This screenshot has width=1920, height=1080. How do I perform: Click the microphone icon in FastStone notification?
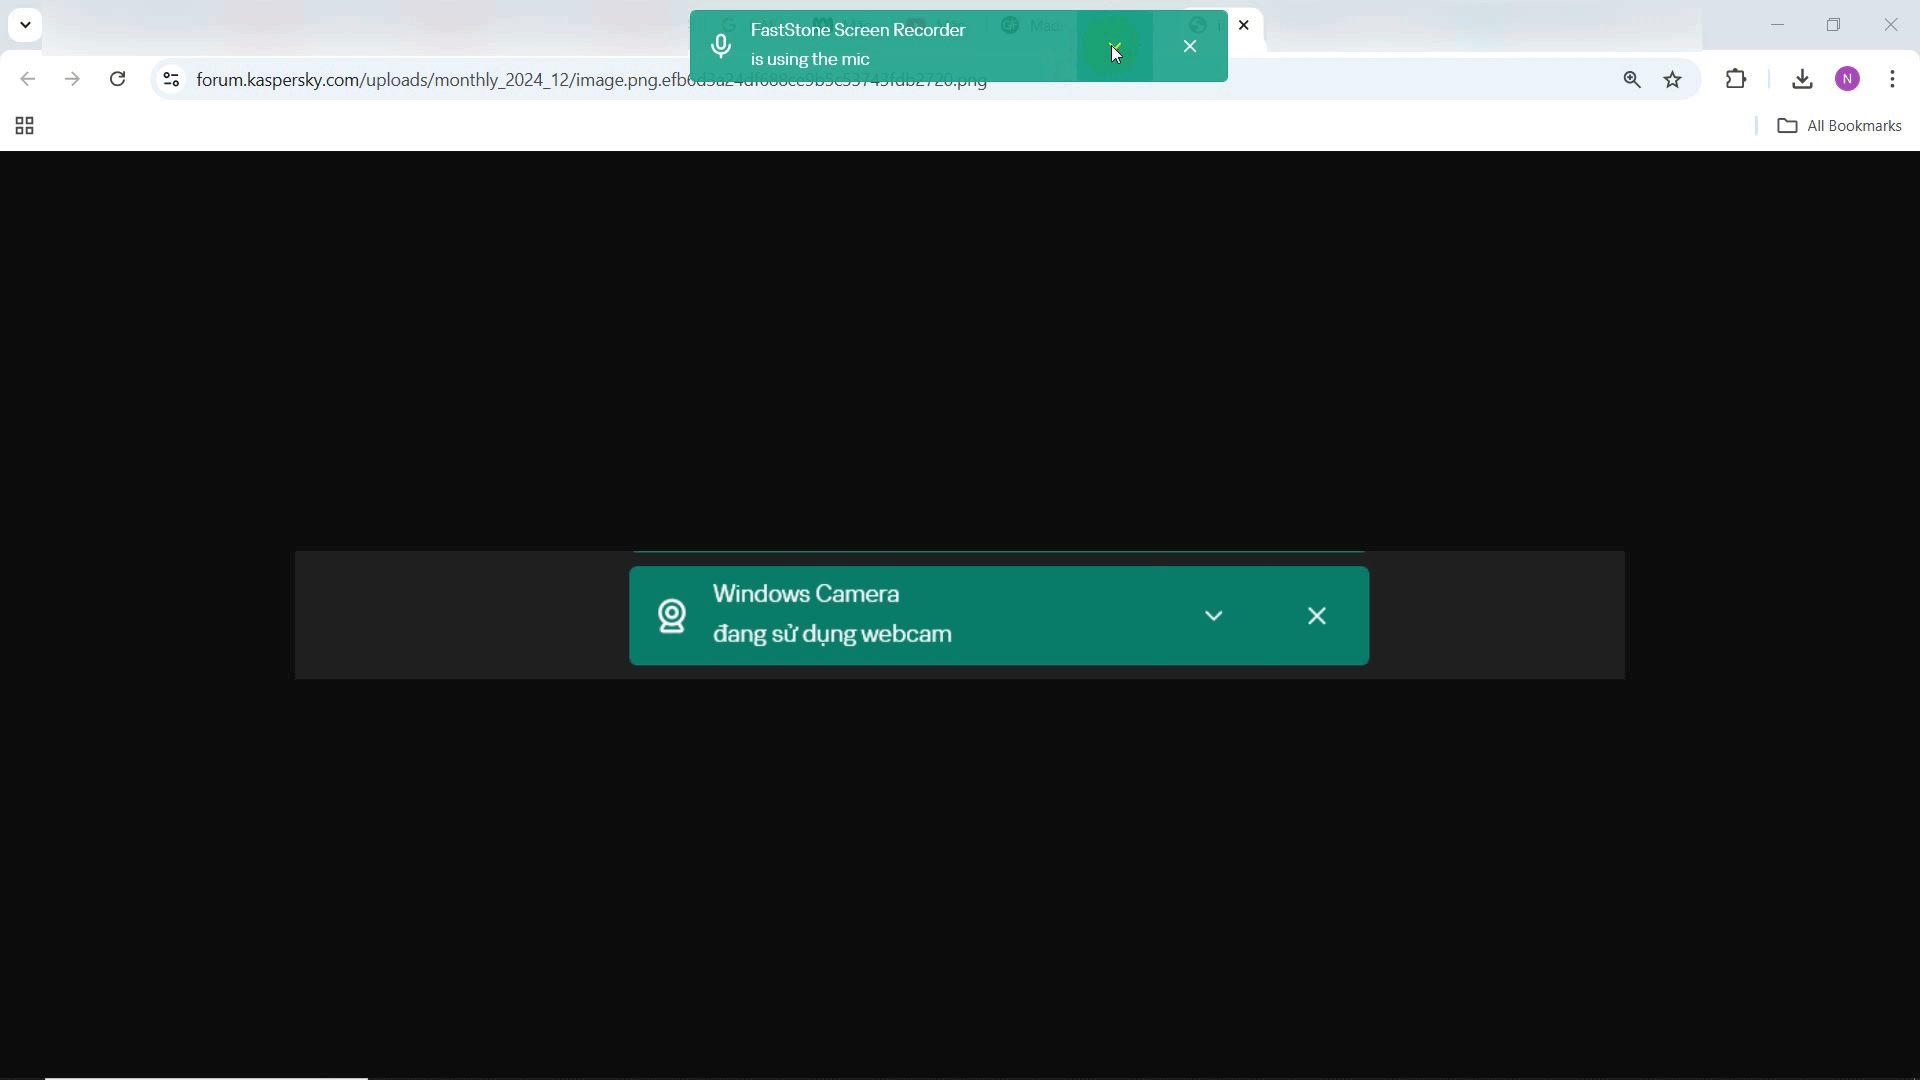[721, 46]
